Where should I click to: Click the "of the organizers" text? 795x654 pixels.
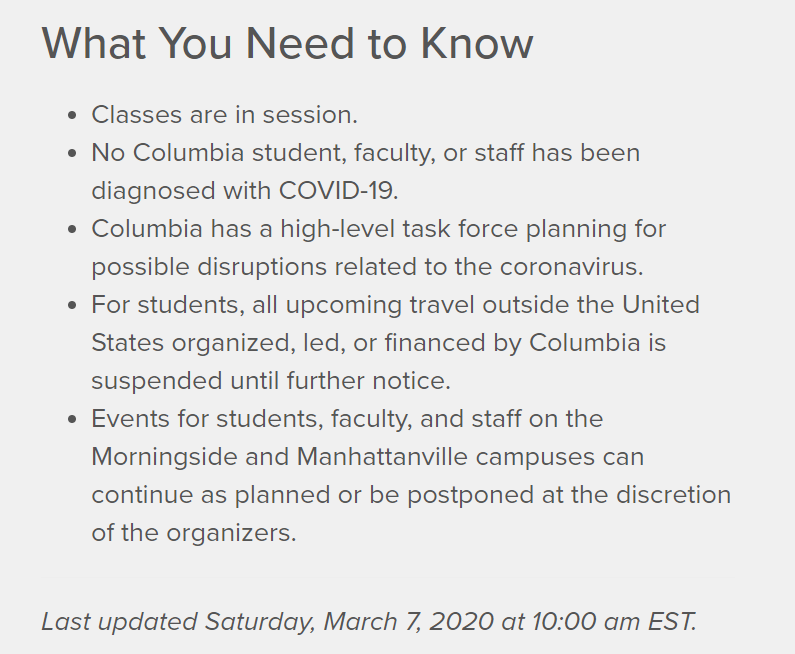(194, 533)
